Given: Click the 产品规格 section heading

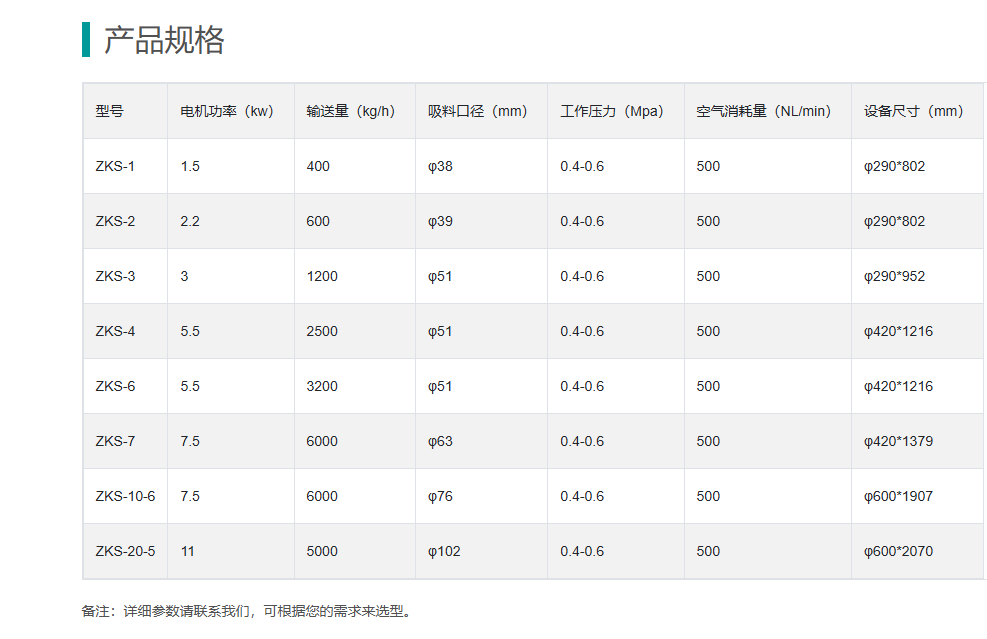Looking at the screenshot, I should 164,40.
